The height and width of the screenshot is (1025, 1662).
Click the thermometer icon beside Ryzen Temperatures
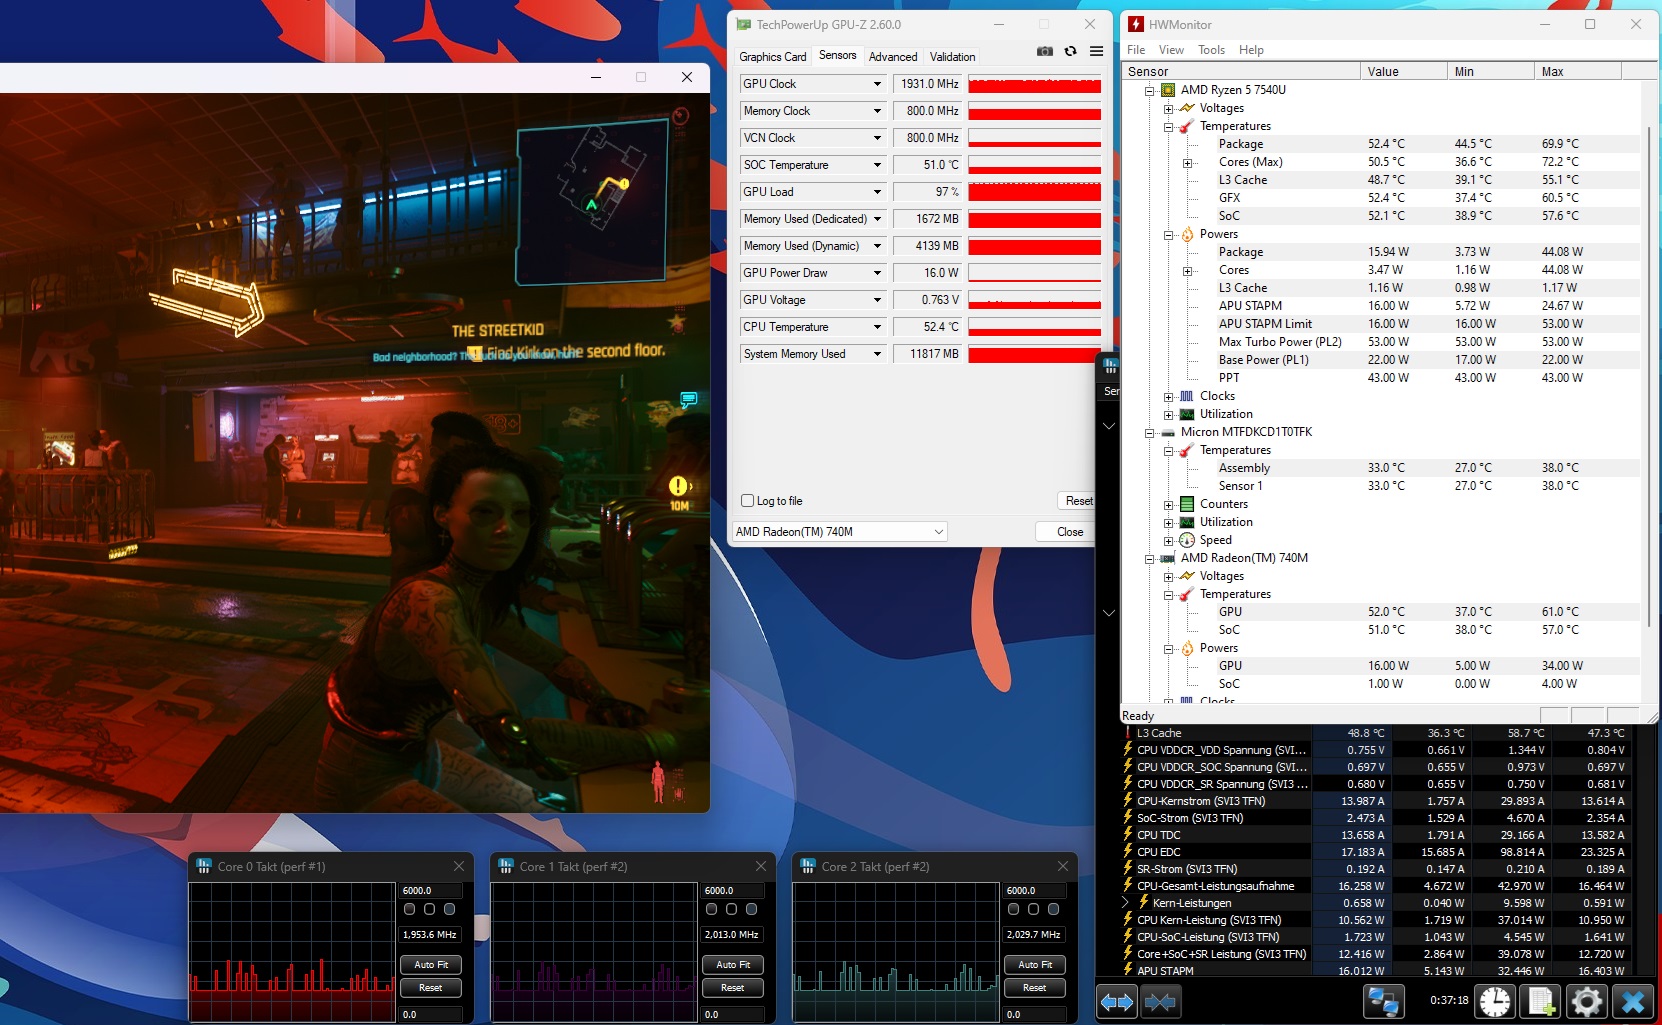coord(1187,126)
